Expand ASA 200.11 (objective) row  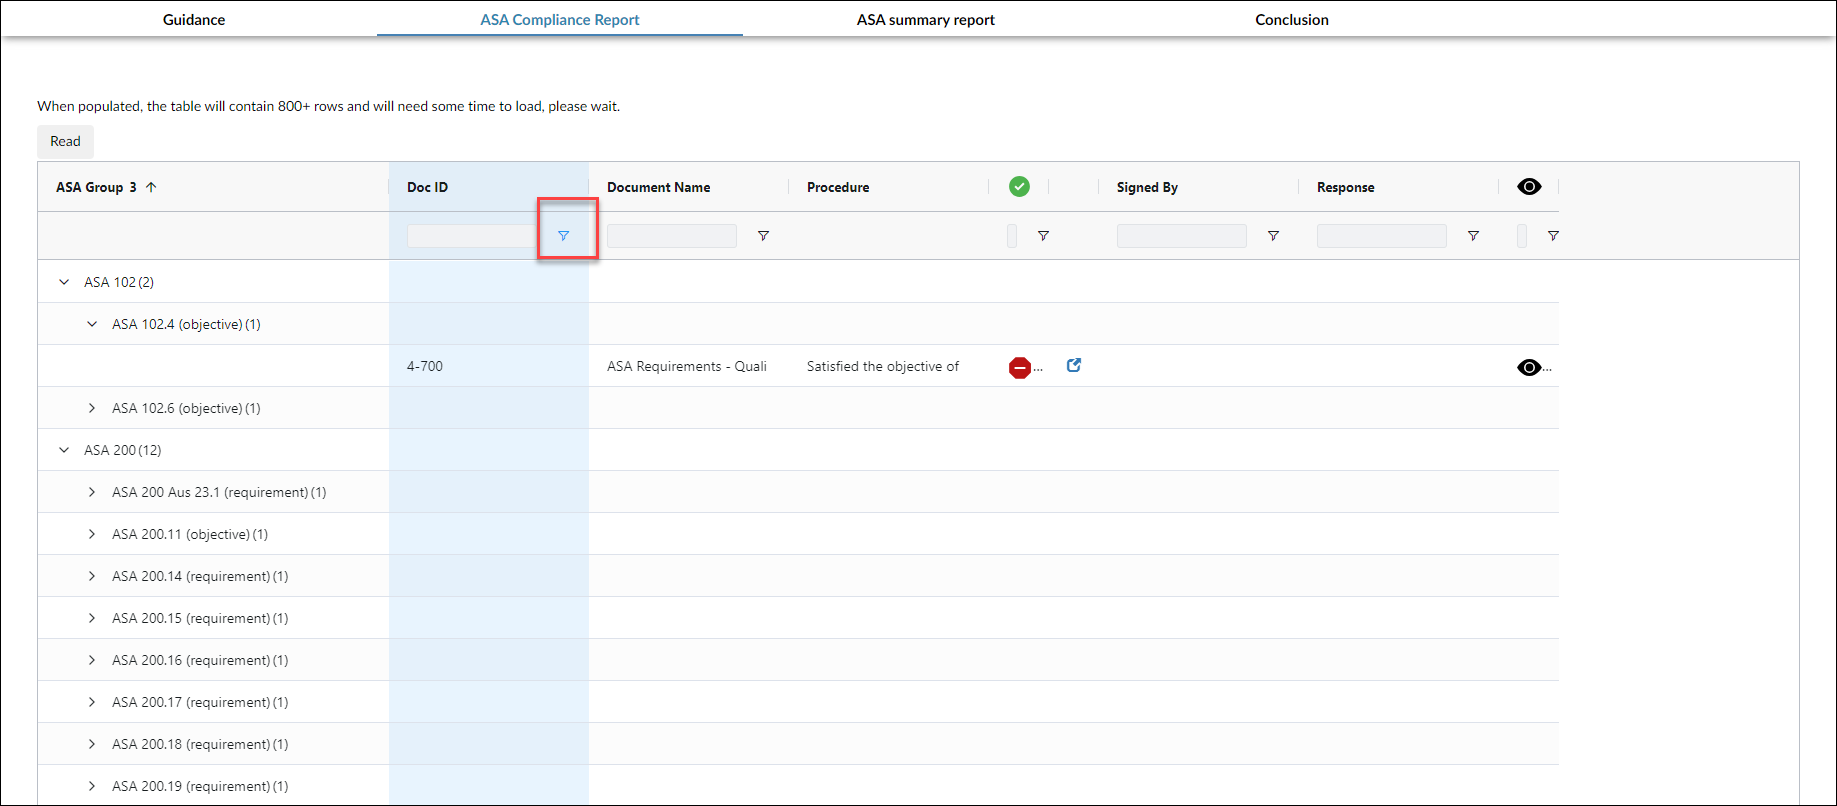coord(92,534)
